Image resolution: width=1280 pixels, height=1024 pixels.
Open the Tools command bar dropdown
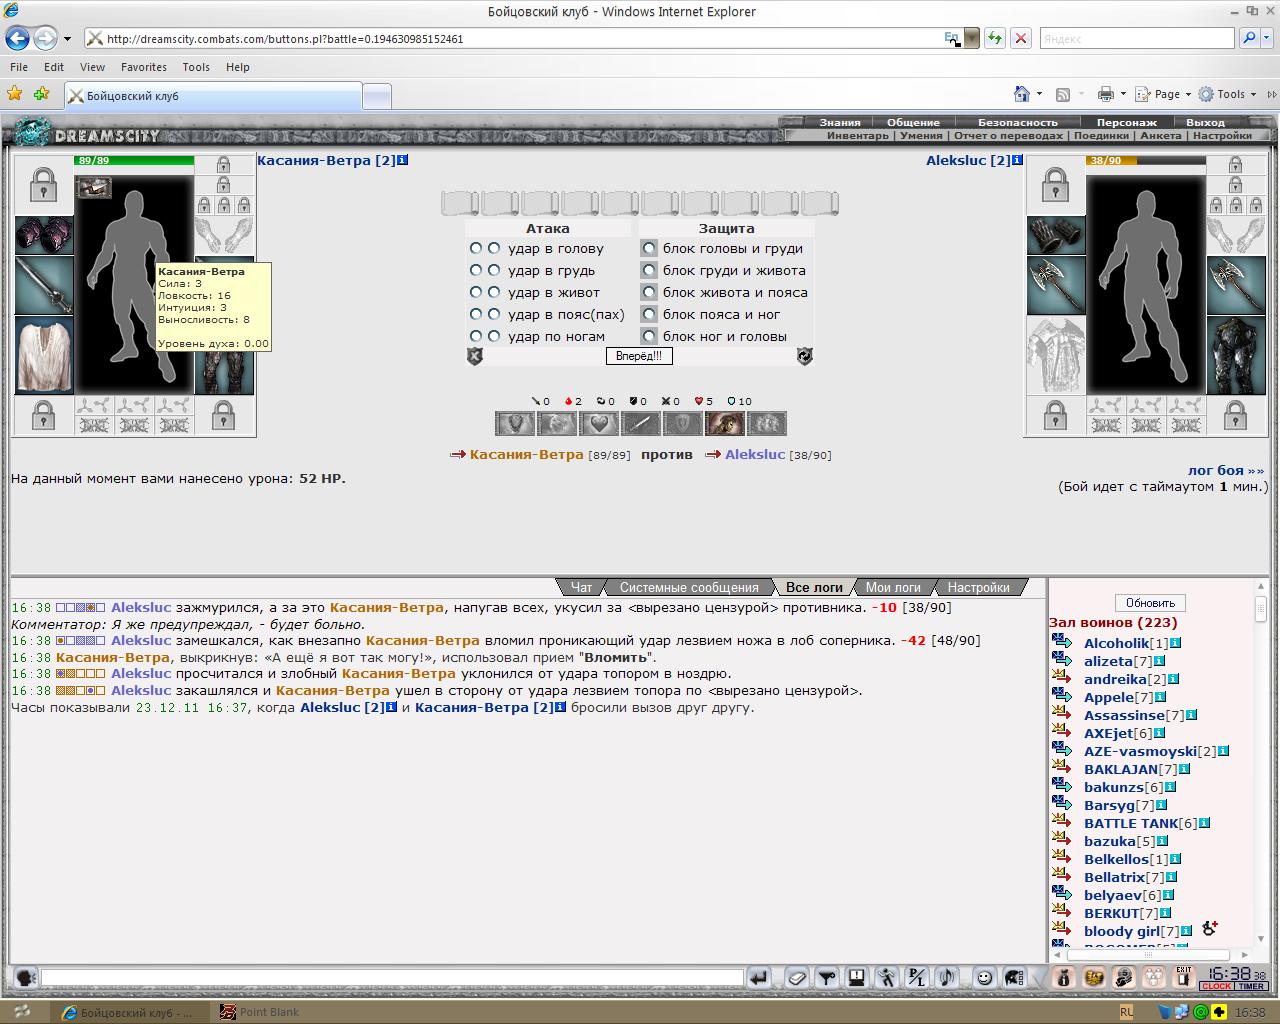(1227, 94)
